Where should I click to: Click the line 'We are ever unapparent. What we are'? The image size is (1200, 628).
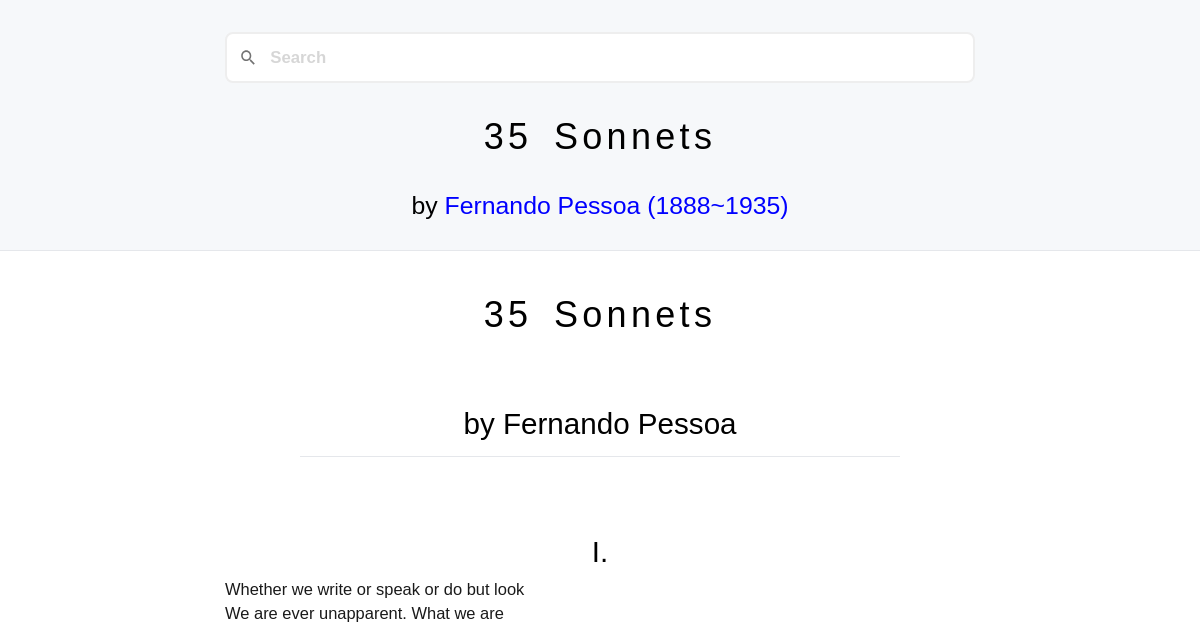[x=364, y=613]
